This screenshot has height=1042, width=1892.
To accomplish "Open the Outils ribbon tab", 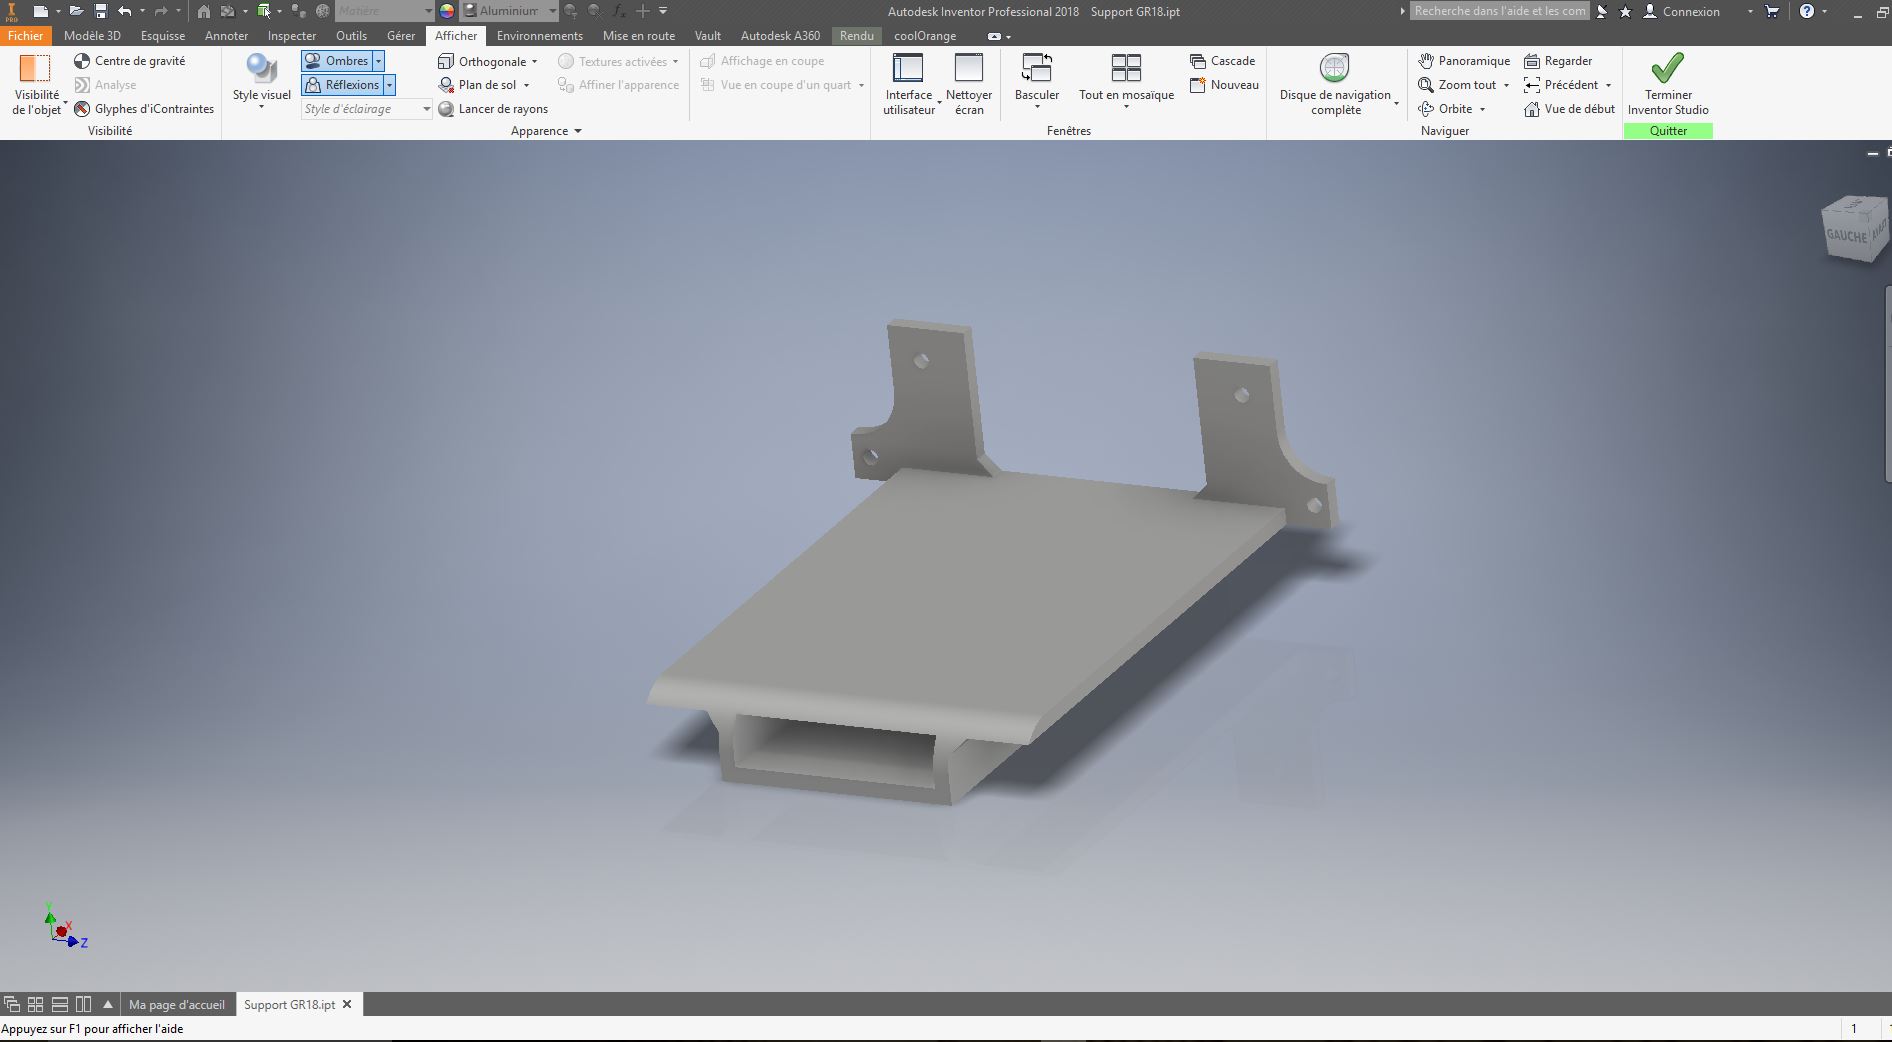I will point(351,35).
